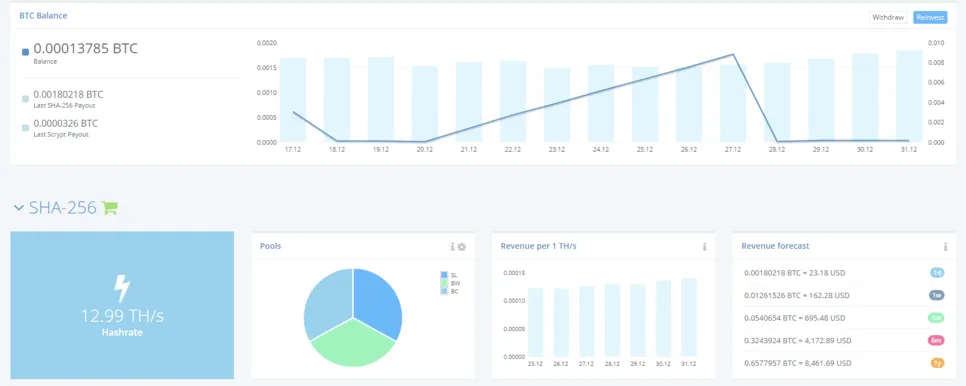Screen dimensions: 966x386
Task: Click the 28.12 date label on balance chart
Action: [x=777, y=150]
